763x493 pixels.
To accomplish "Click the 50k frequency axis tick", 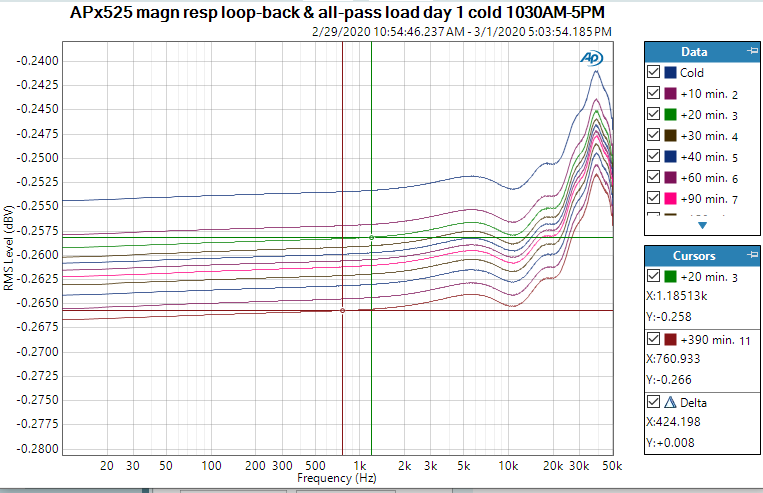I will tap(612, 466).
